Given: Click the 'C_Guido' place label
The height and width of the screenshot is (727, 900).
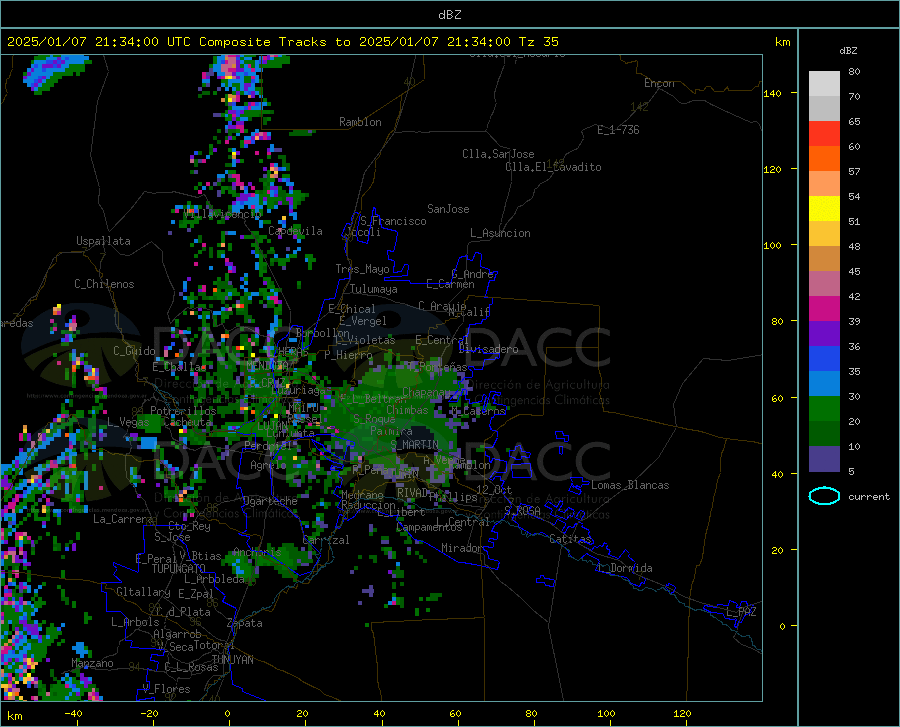Looking at the screenshot, I should tap(134, 351).
